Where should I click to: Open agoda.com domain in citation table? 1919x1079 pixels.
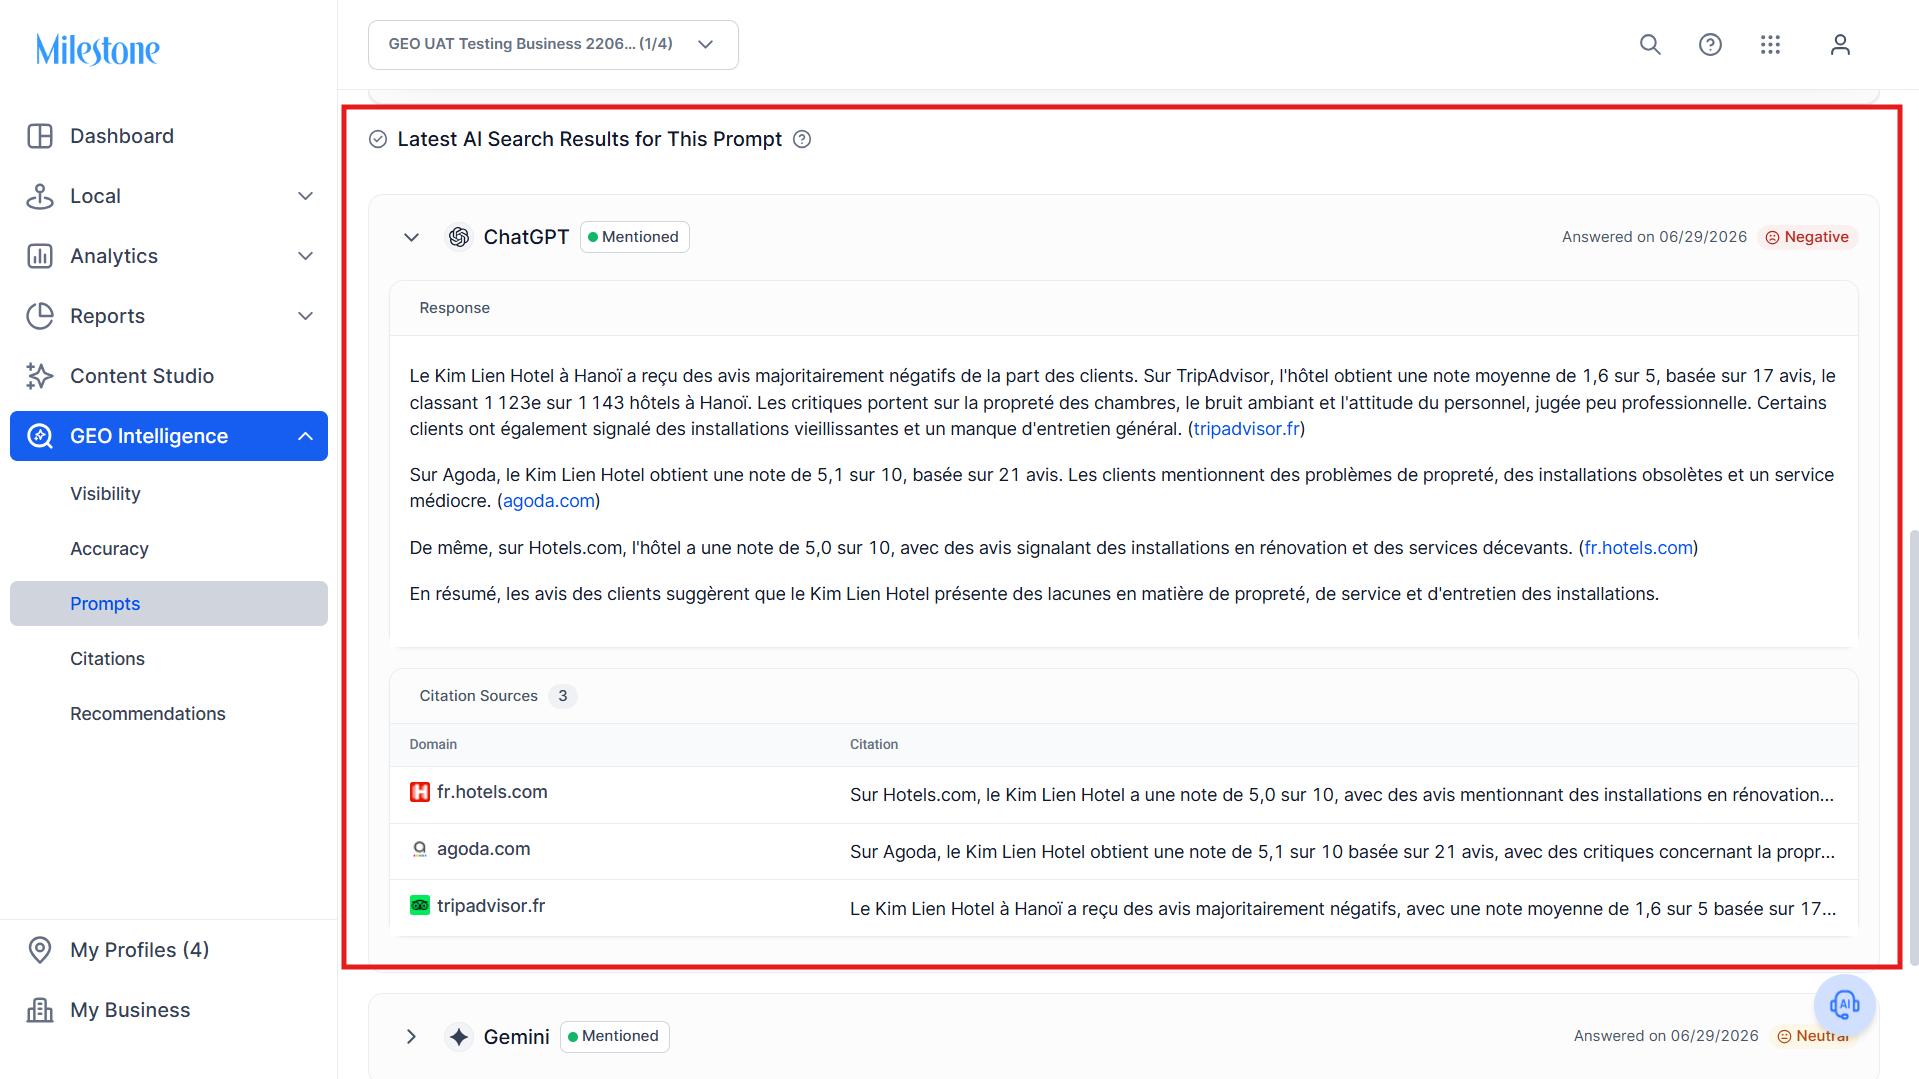click(x=483, y=849)
